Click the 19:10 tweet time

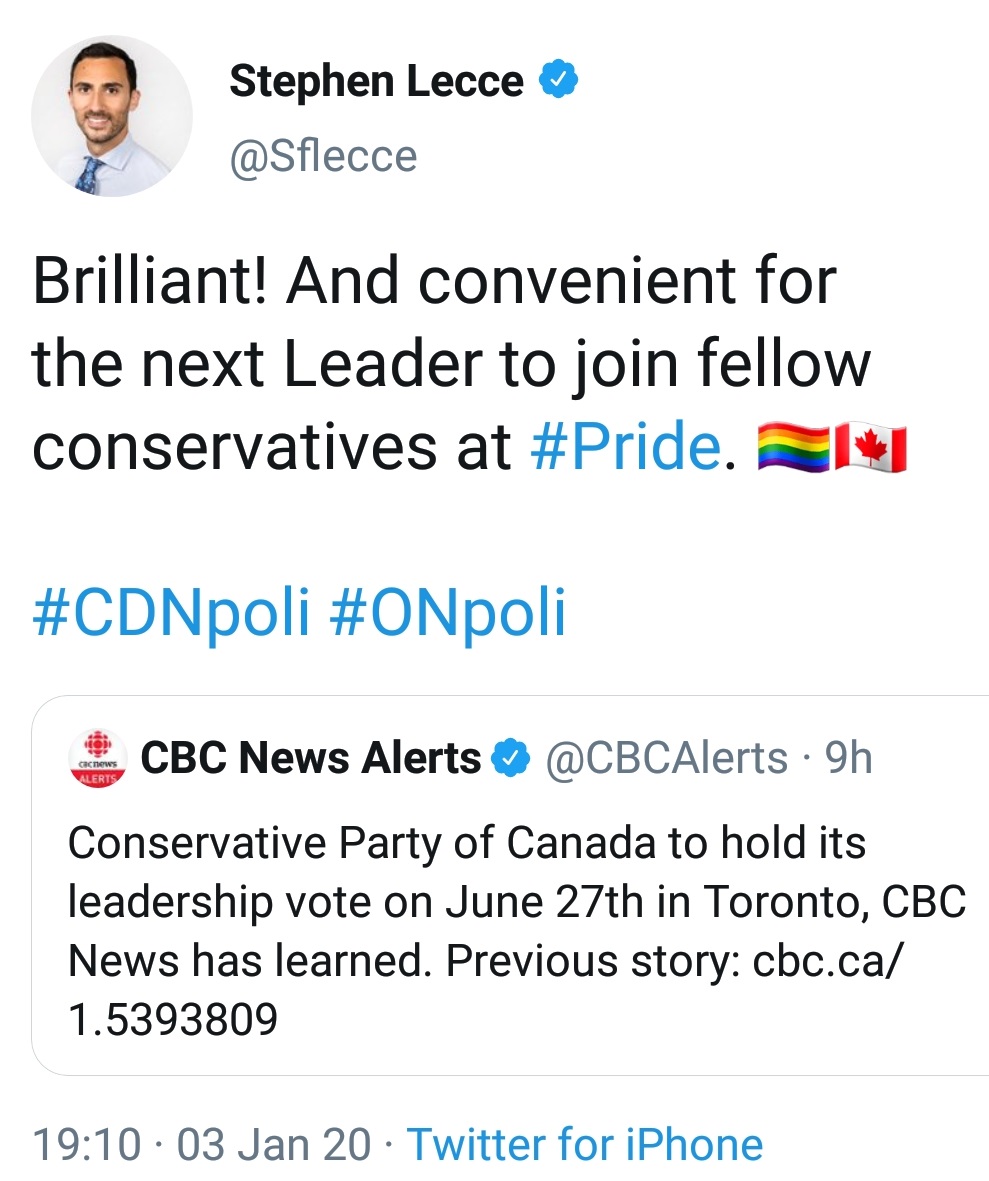[x=86, y=1144]
